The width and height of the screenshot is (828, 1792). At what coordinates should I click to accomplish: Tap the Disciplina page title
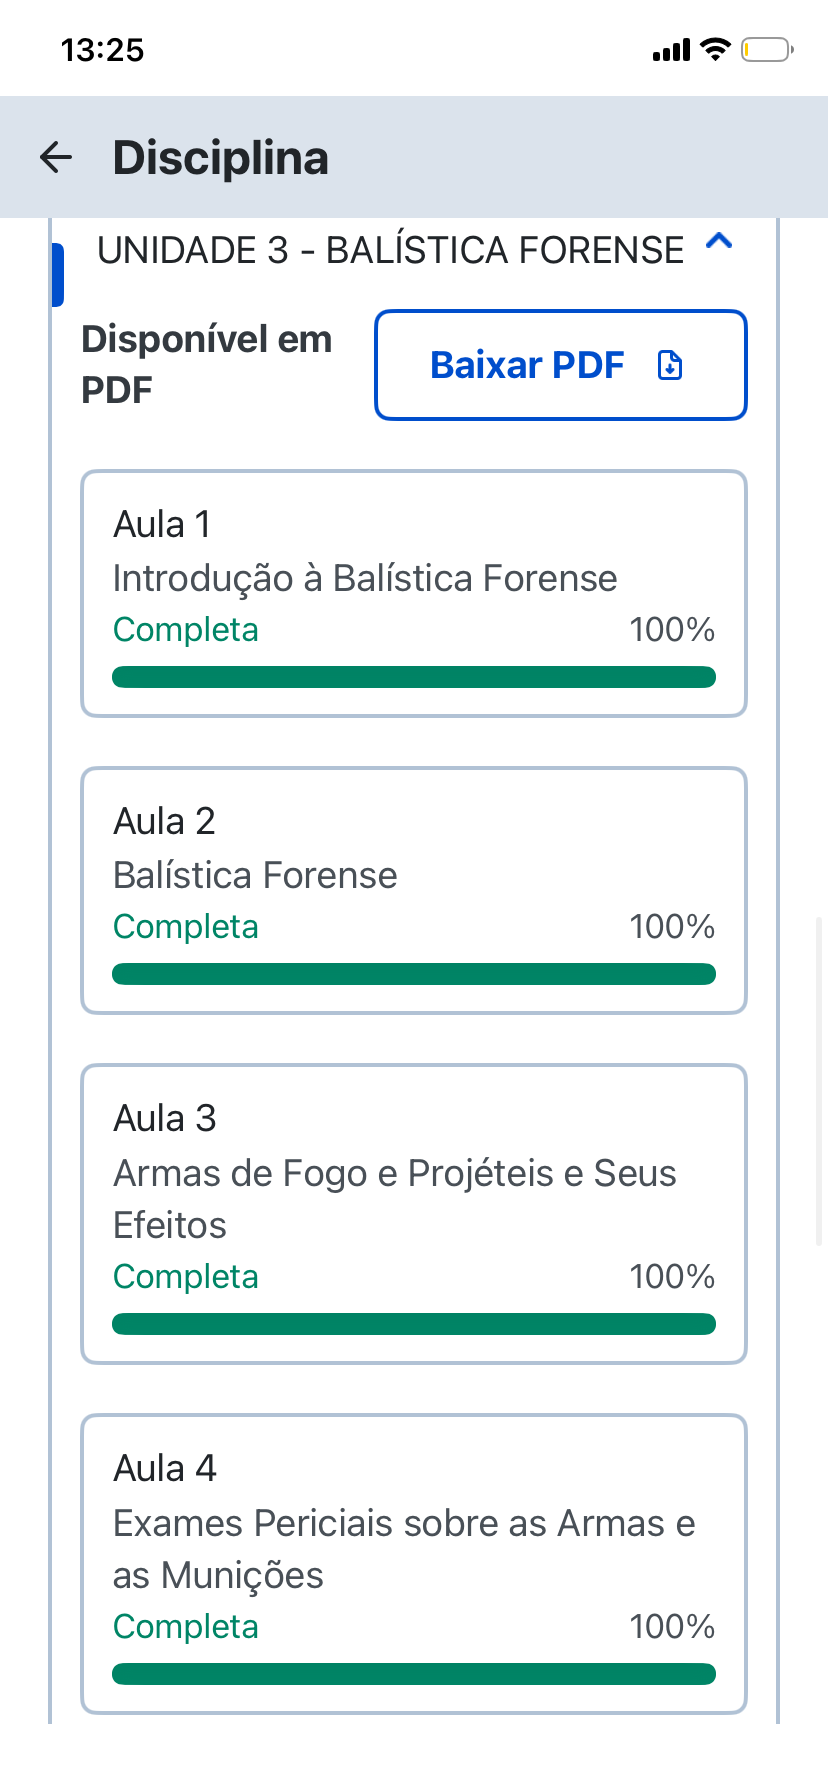pyautogui.click(x=221, y=158)
